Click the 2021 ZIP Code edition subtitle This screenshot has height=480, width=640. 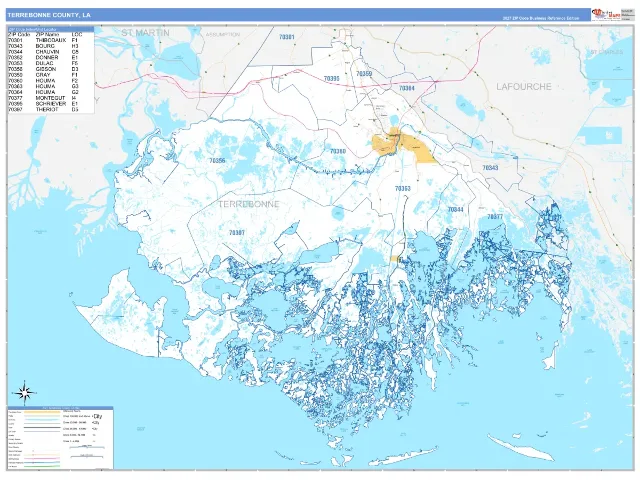(x=540, y=18)
